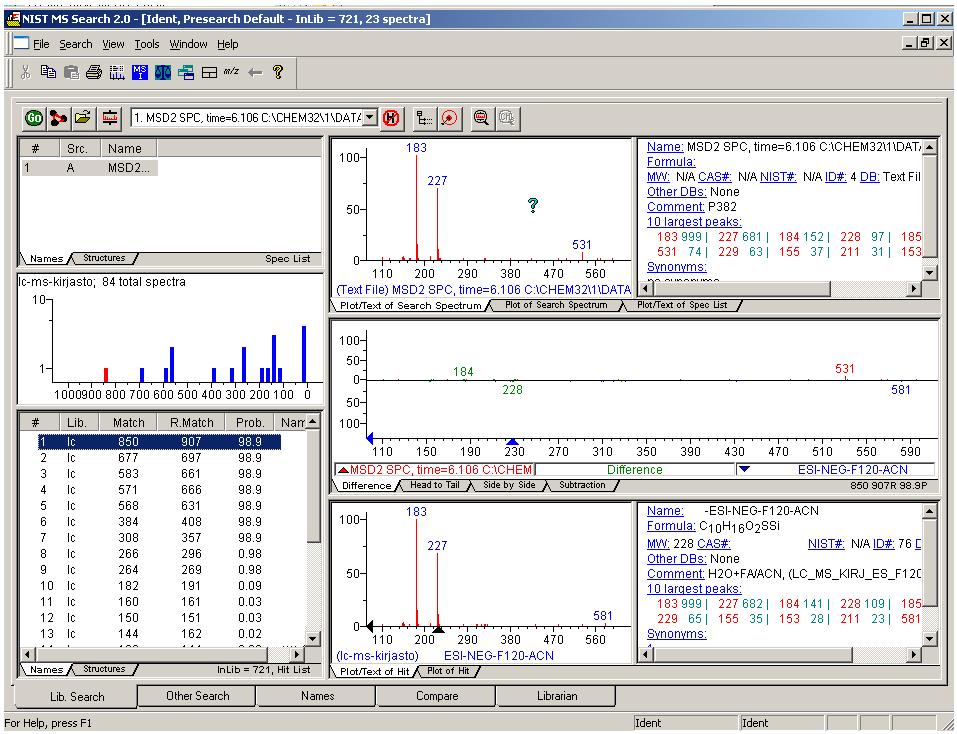Open the Search menu

click(x=76, y=44)
